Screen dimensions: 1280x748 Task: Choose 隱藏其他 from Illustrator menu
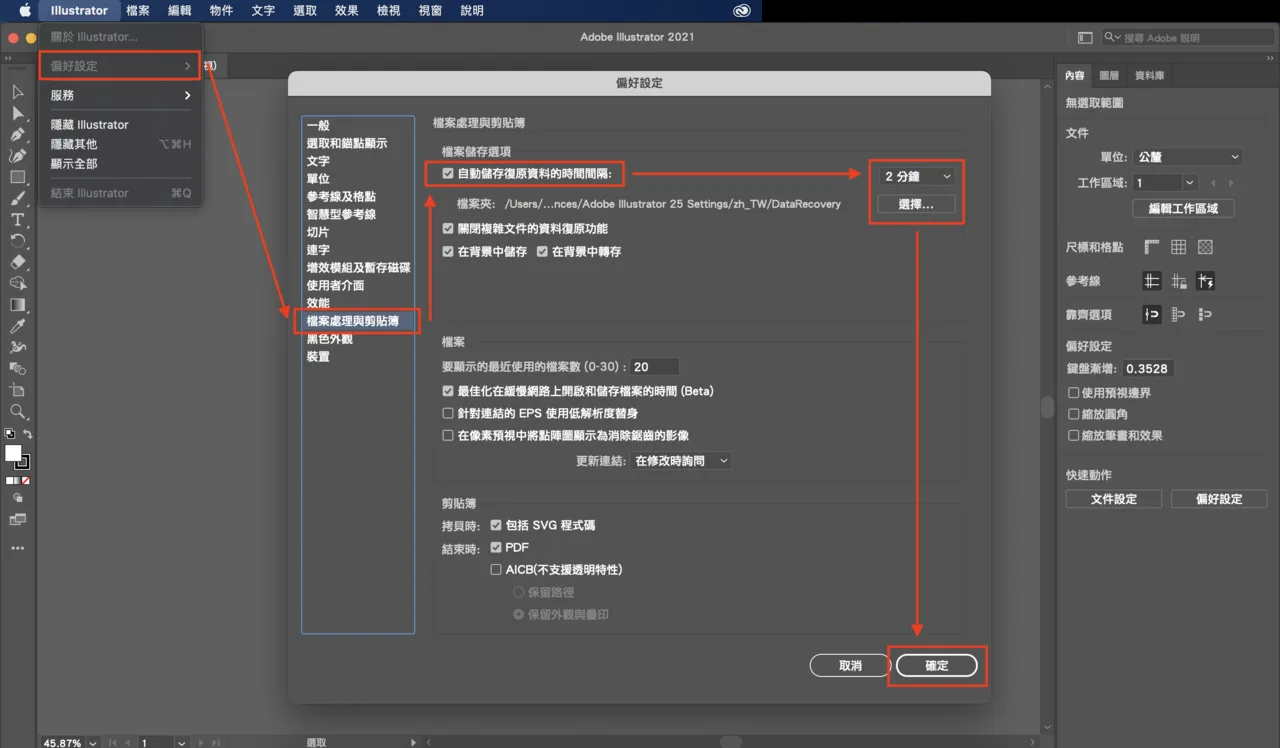(x=120, y=144)
